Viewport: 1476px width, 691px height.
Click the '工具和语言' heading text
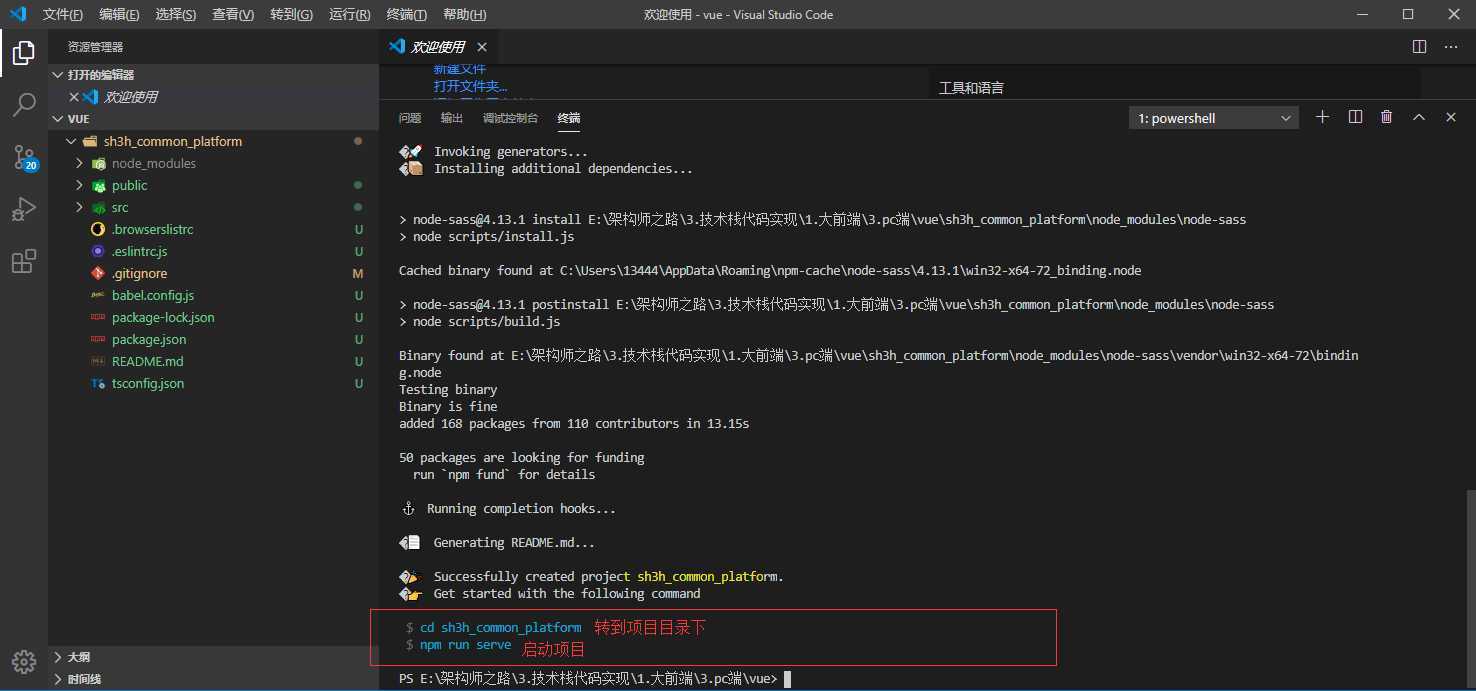pyautogui.click(x=971, y=88)
